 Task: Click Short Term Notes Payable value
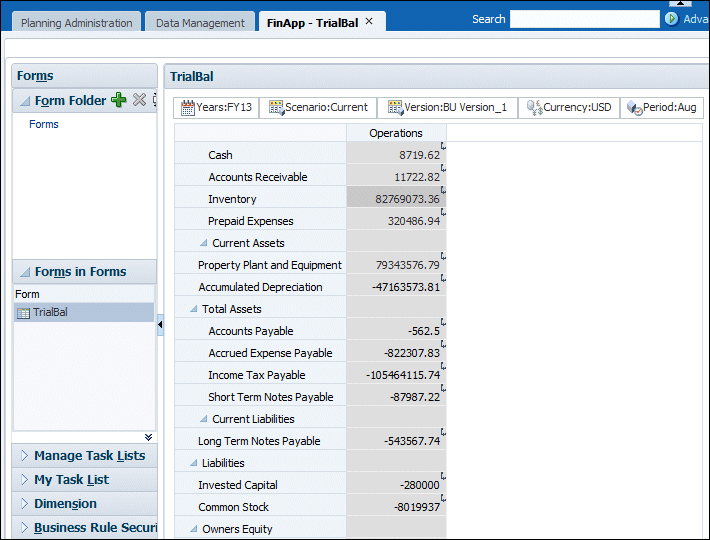tap(396, 397)
